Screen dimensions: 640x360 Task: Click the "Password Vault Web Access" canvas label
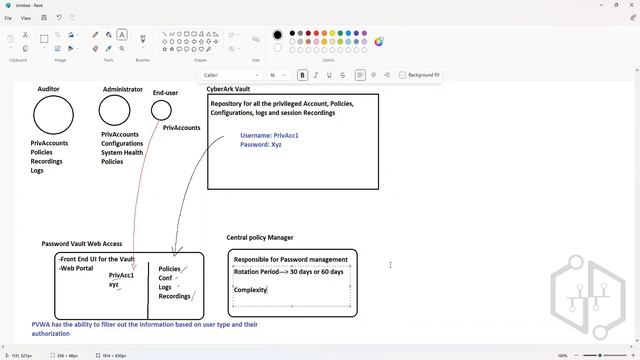tap(82, 244)
